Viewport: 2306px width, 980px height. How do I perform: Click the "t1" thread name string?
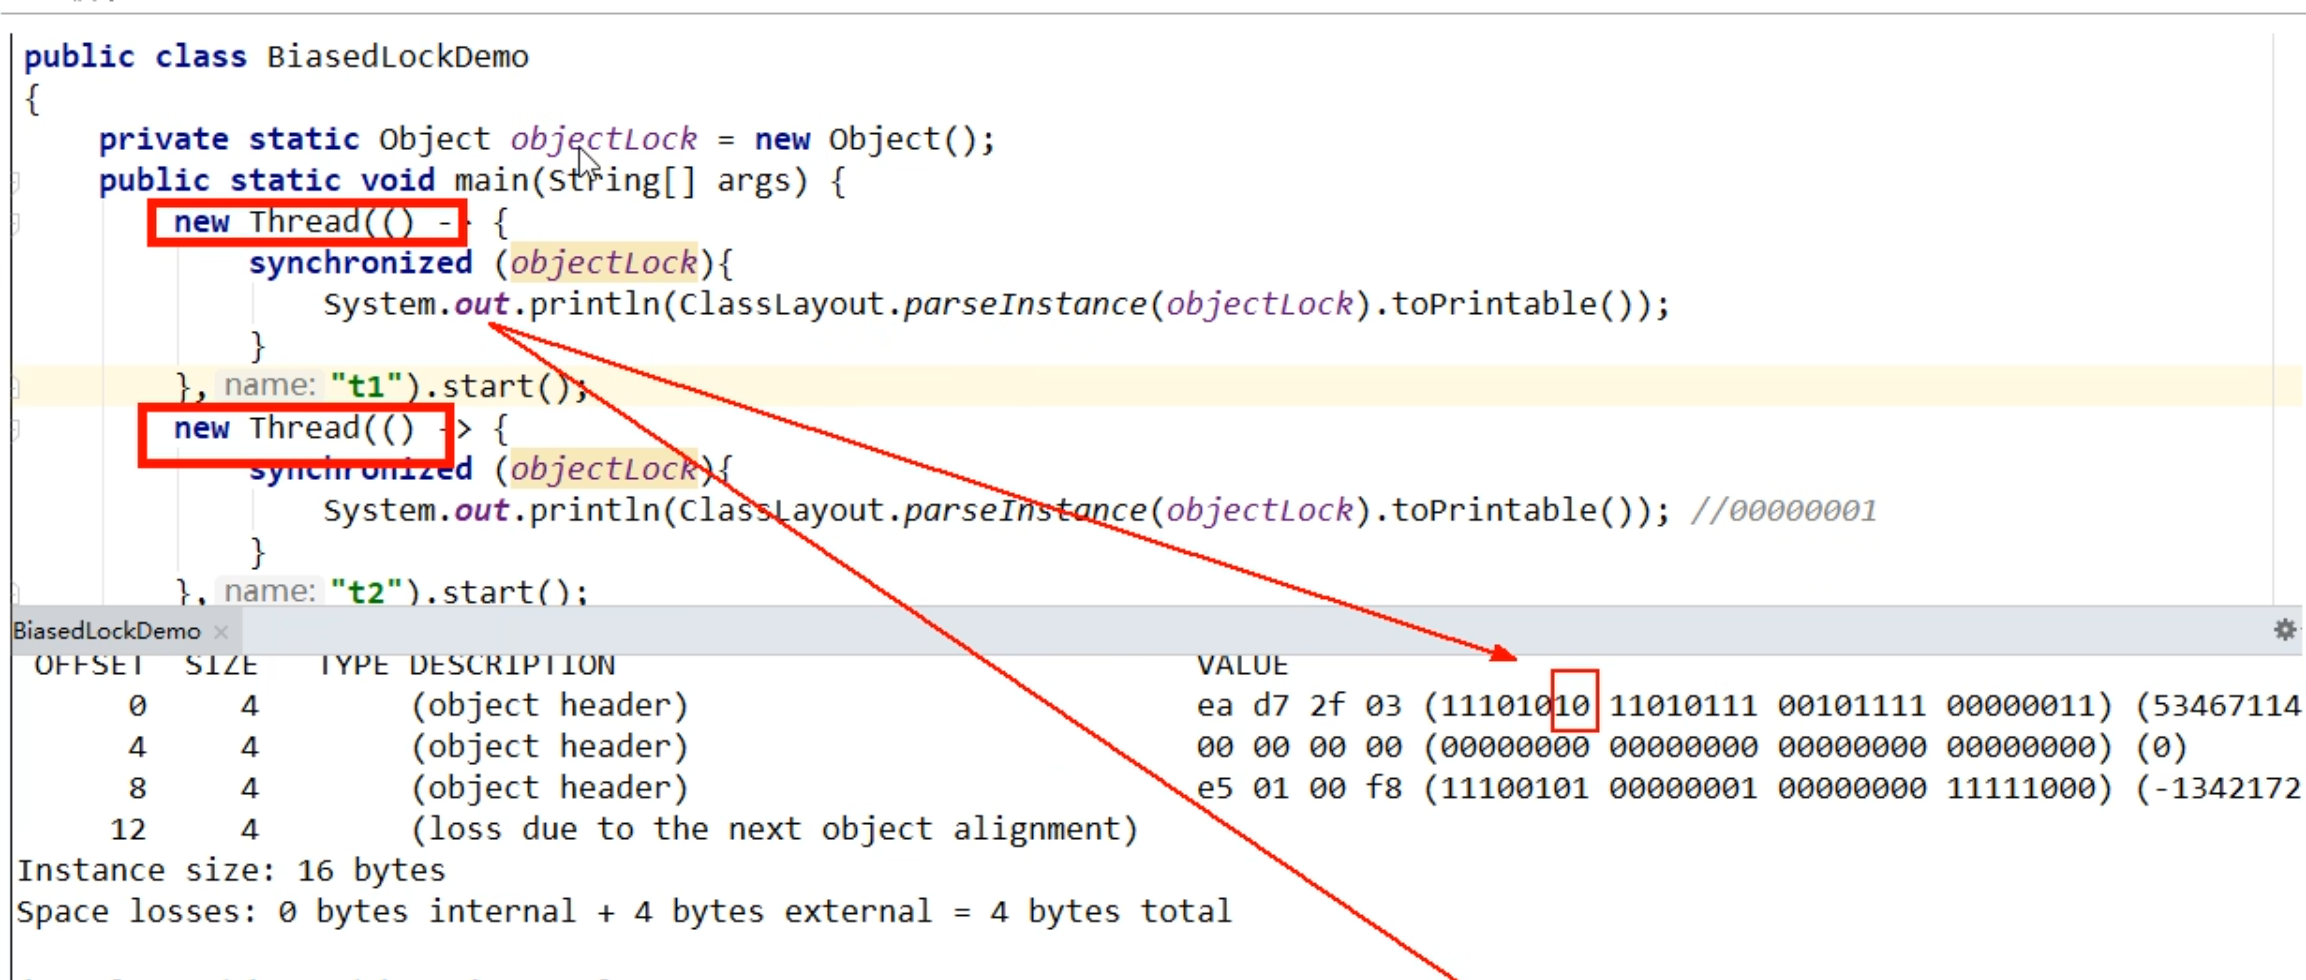[x=366, y=386]
